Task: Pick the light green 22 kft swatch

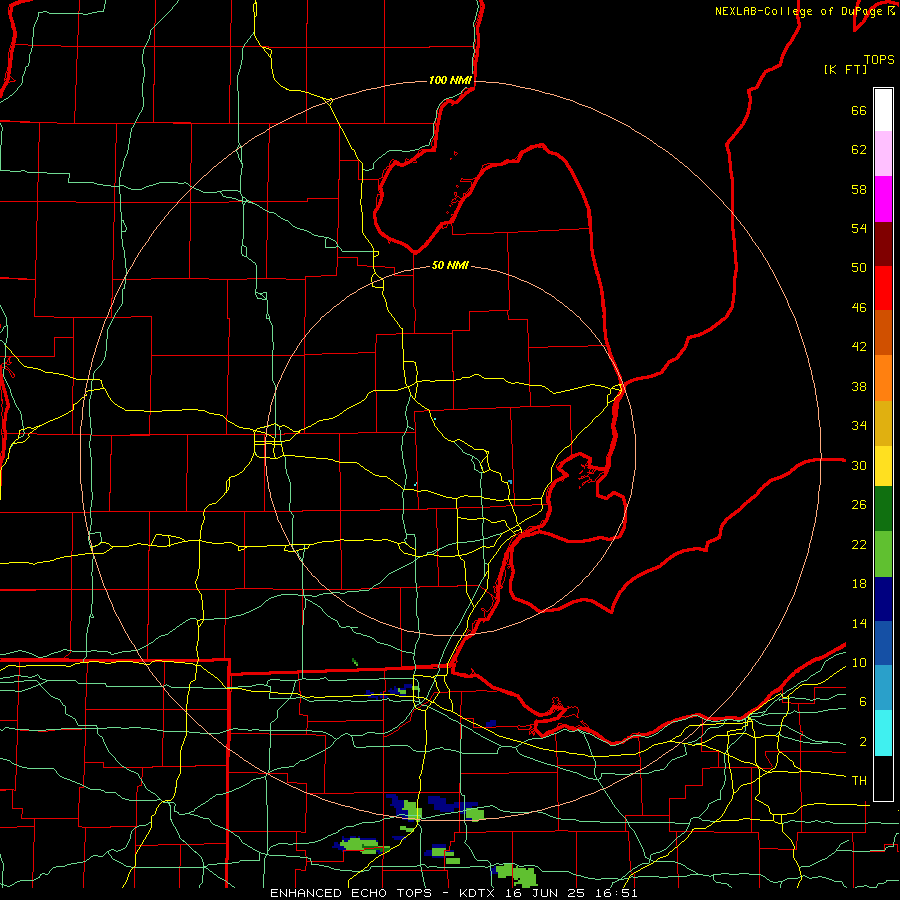Action: (883, 554)
